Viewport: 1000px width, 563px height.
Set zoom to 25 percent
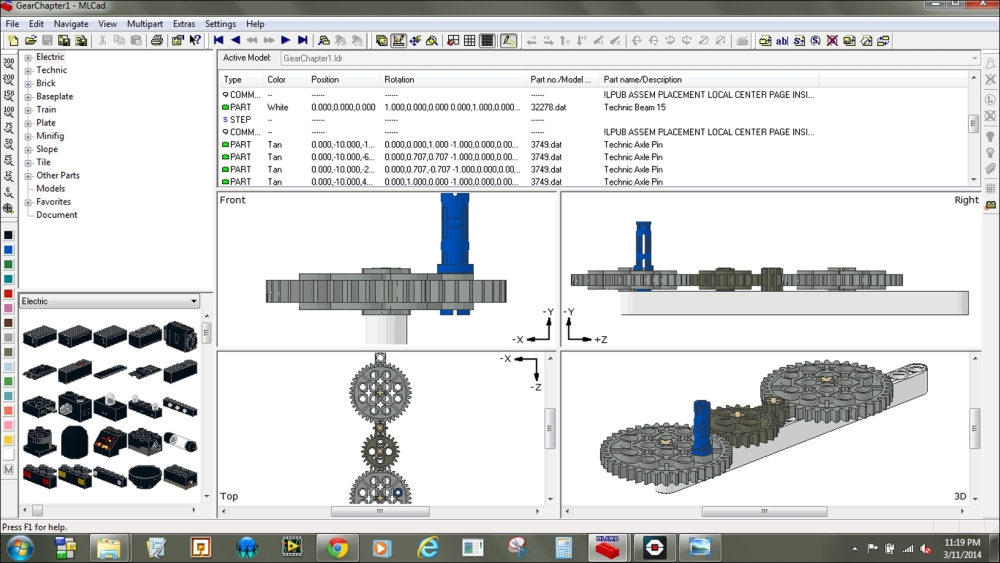[8, 160]
